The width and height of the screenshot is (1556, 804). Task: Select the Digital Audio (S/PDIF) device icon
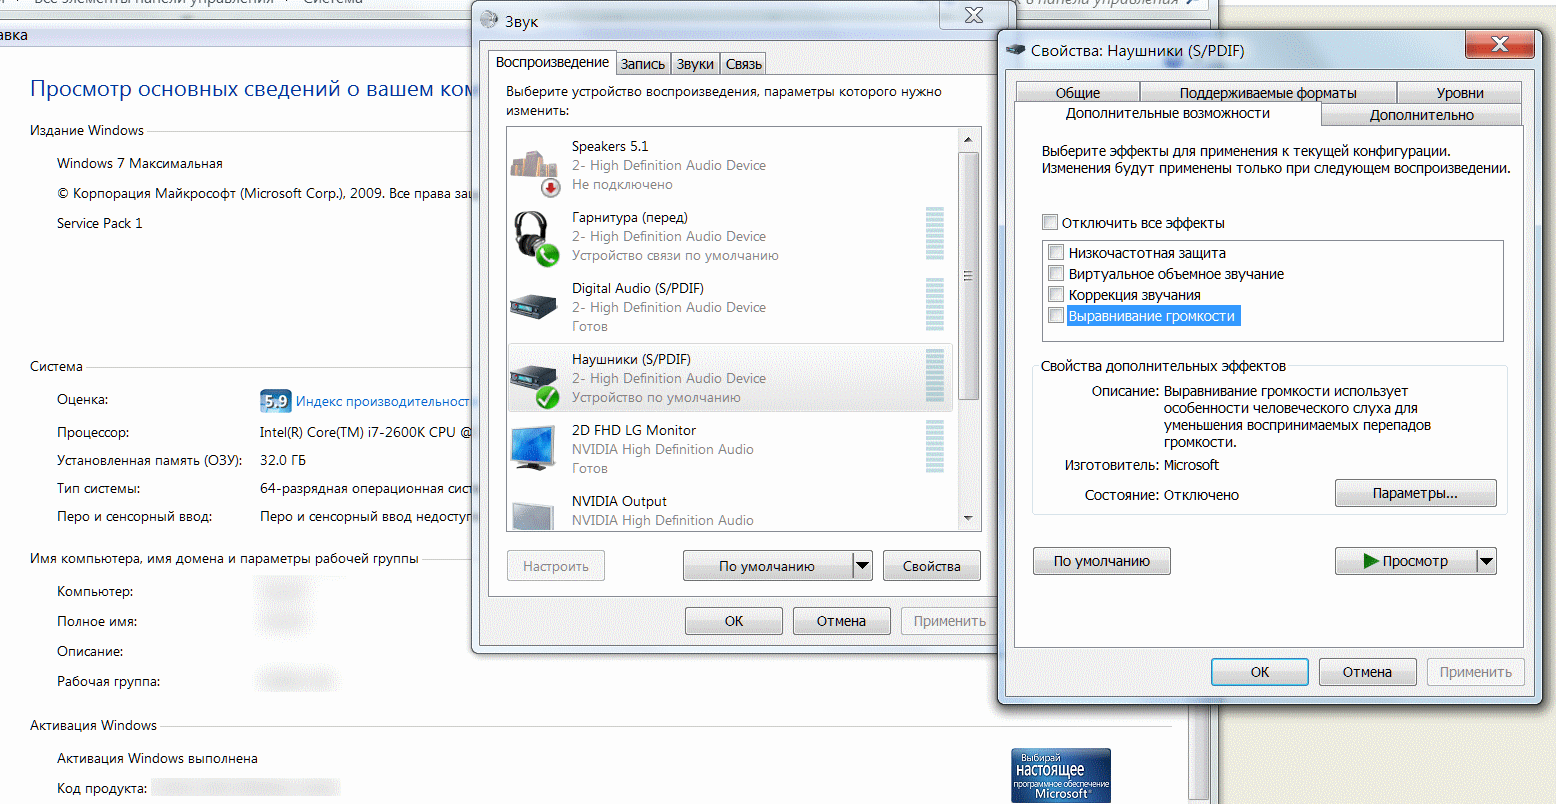point(535,307)
